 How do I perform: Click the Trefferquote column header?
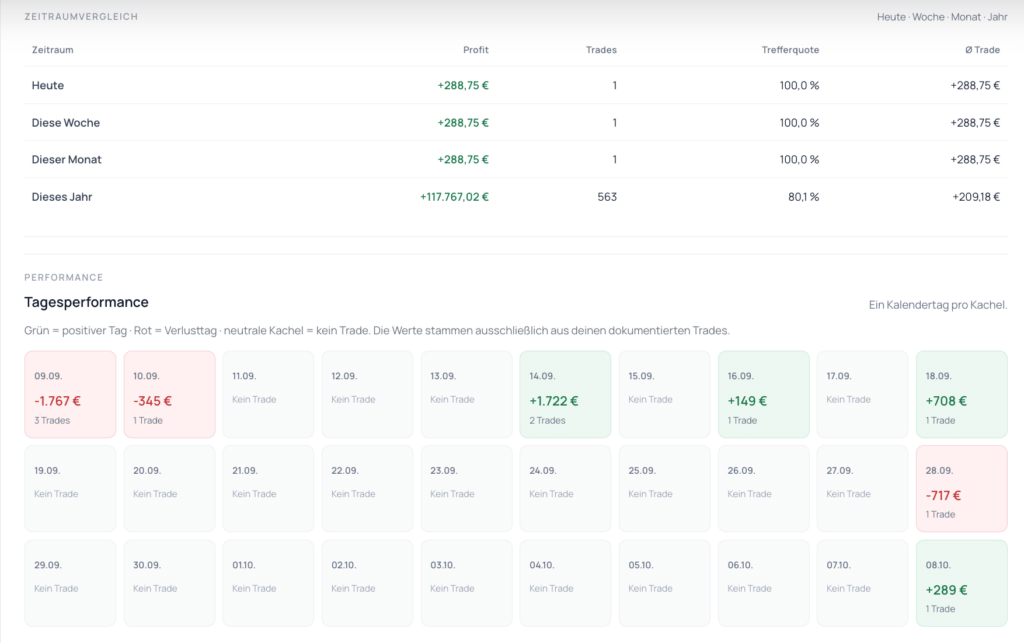coord(790,50)
